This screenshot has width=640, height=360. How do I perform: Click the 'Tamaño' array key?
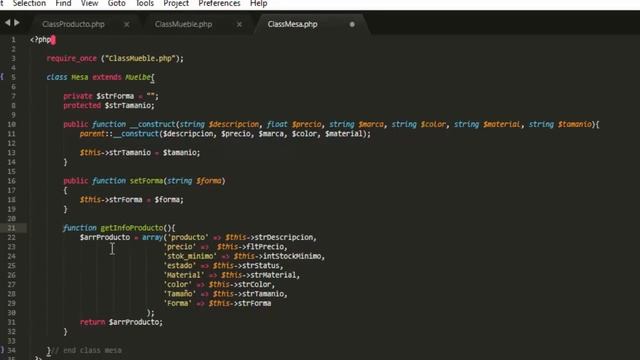(180, 294)
